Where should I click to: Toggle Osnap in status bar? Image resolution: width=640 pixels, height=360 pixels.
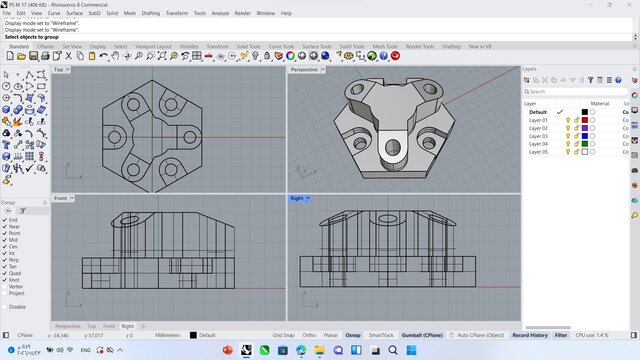pyautogui.click(x=353, y=335)
